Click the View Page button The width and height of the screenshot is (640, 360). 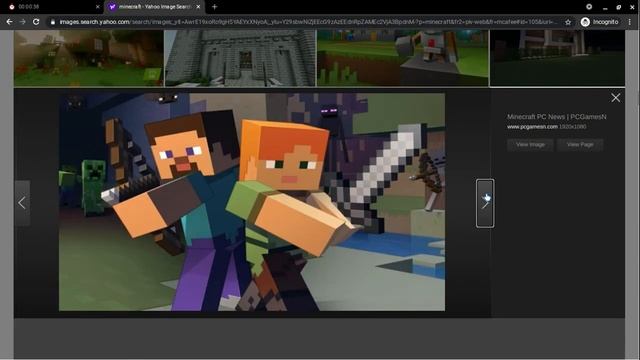(x=580, y=144)
